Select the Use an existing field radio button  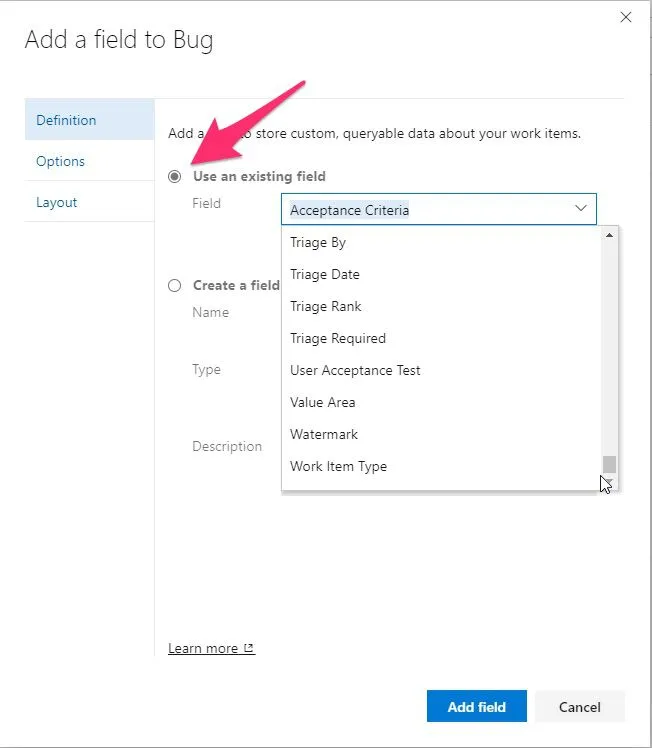click(175, 176)
